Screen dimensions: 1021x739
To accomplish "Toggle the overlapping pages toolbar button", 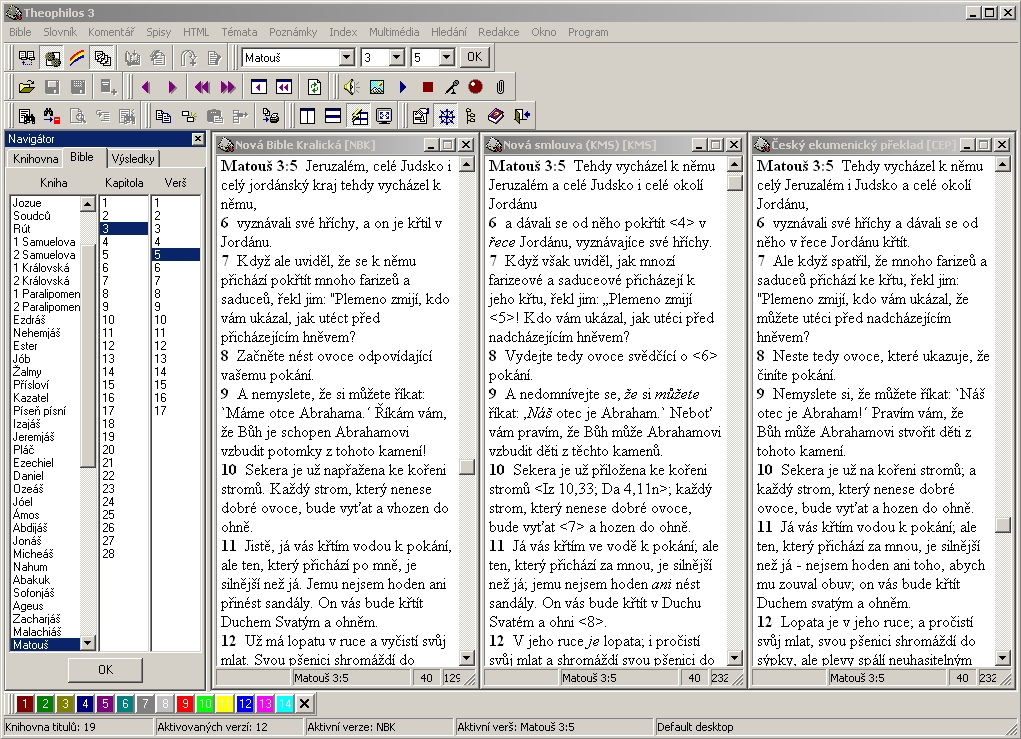I will pyautogui.click(x=102, y=58).
